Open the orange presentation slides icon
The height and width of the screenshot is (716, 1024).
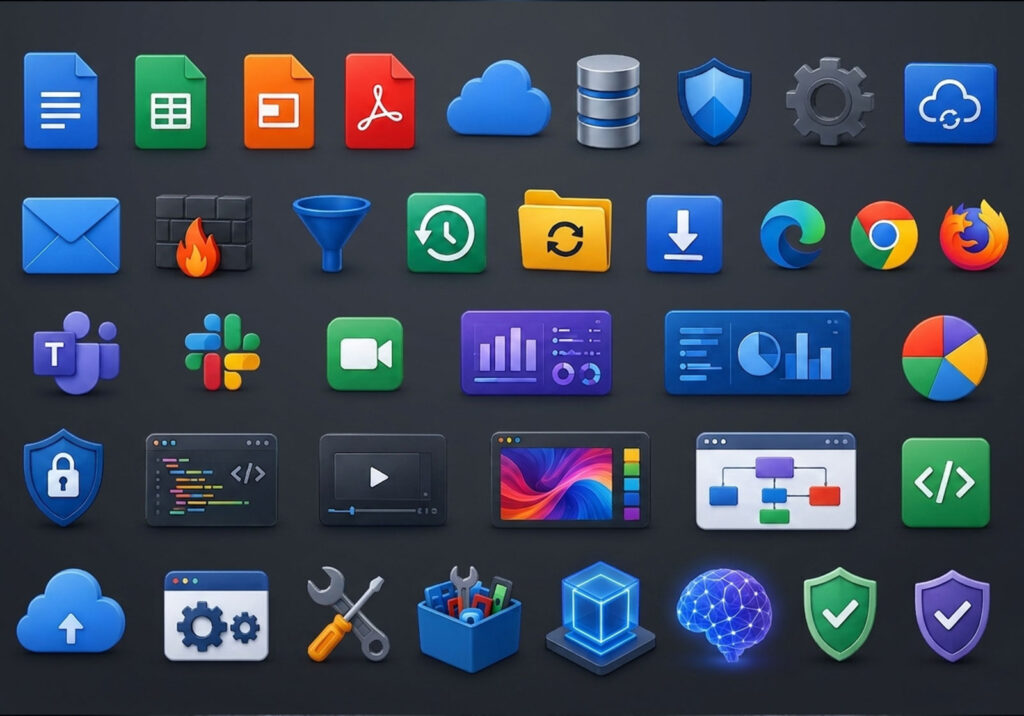tap(279, 101)
